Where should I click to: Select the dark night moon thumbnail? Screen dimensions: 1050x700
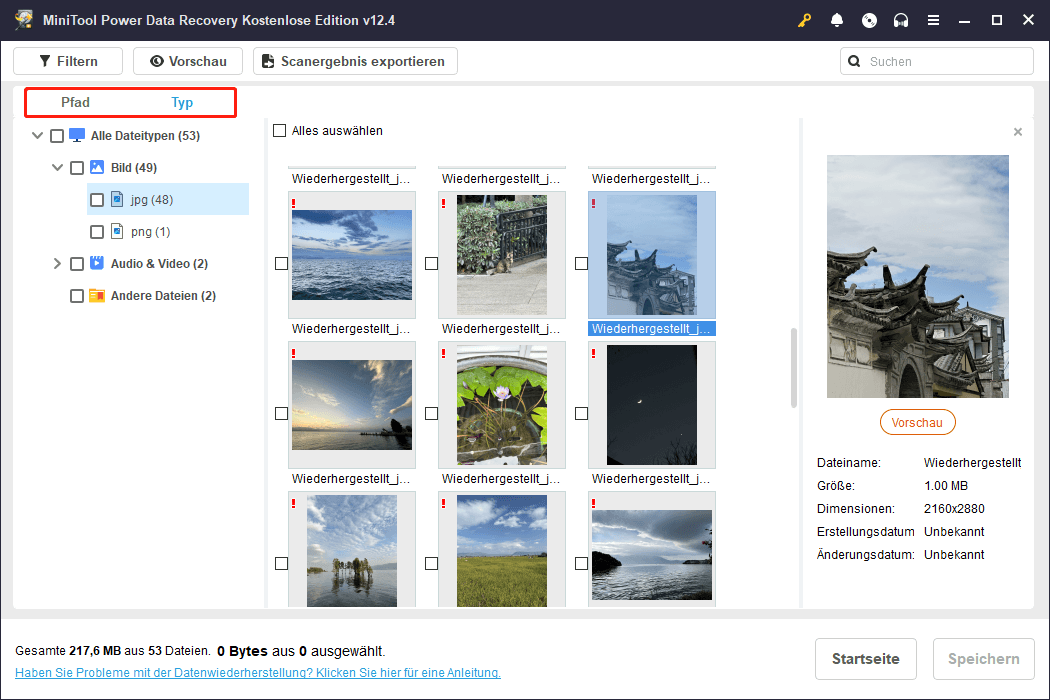click(x=652, y=405)
